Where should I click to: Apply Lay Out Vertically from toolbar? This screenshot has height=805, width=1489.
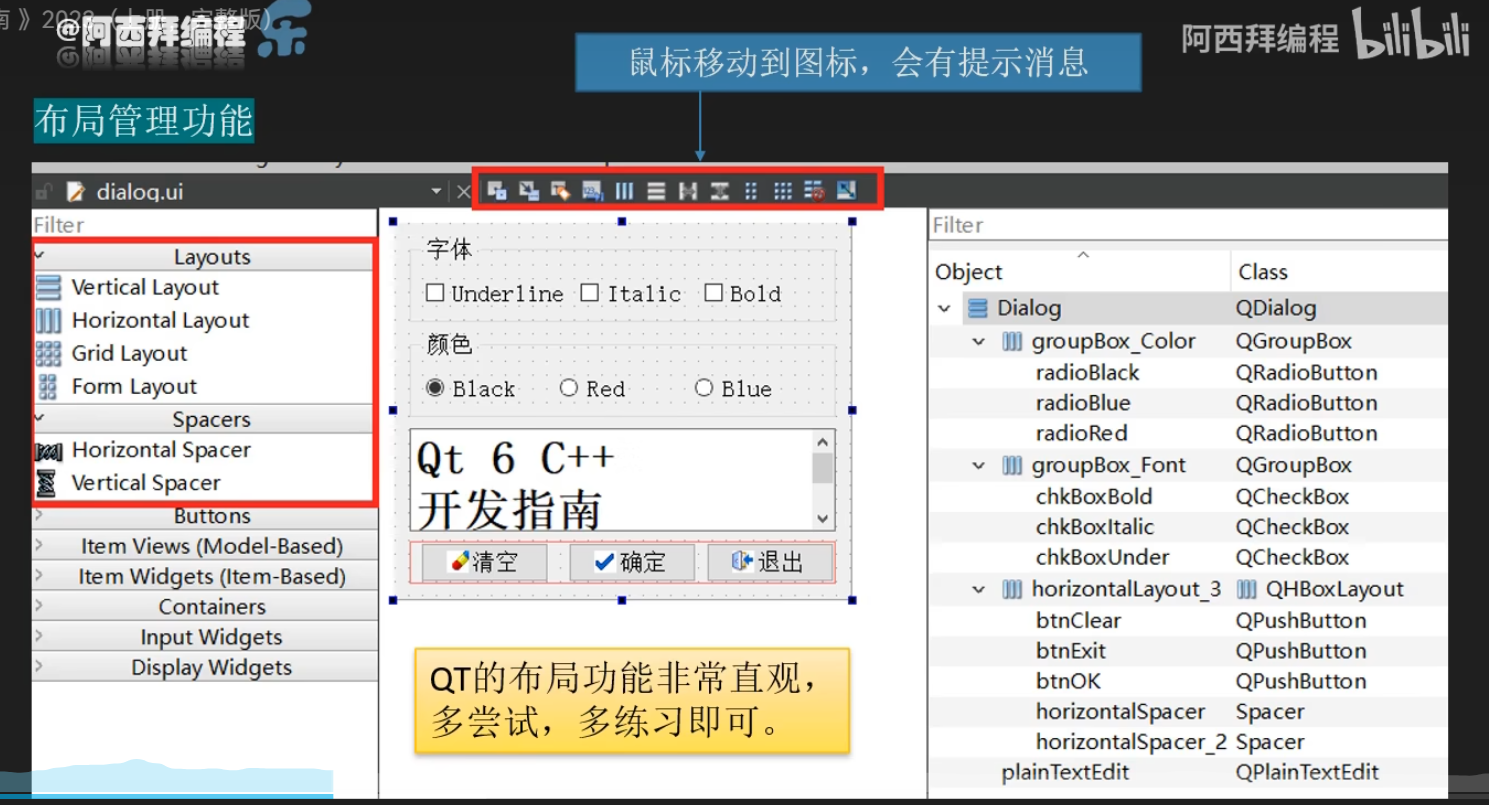click(656, 190)
